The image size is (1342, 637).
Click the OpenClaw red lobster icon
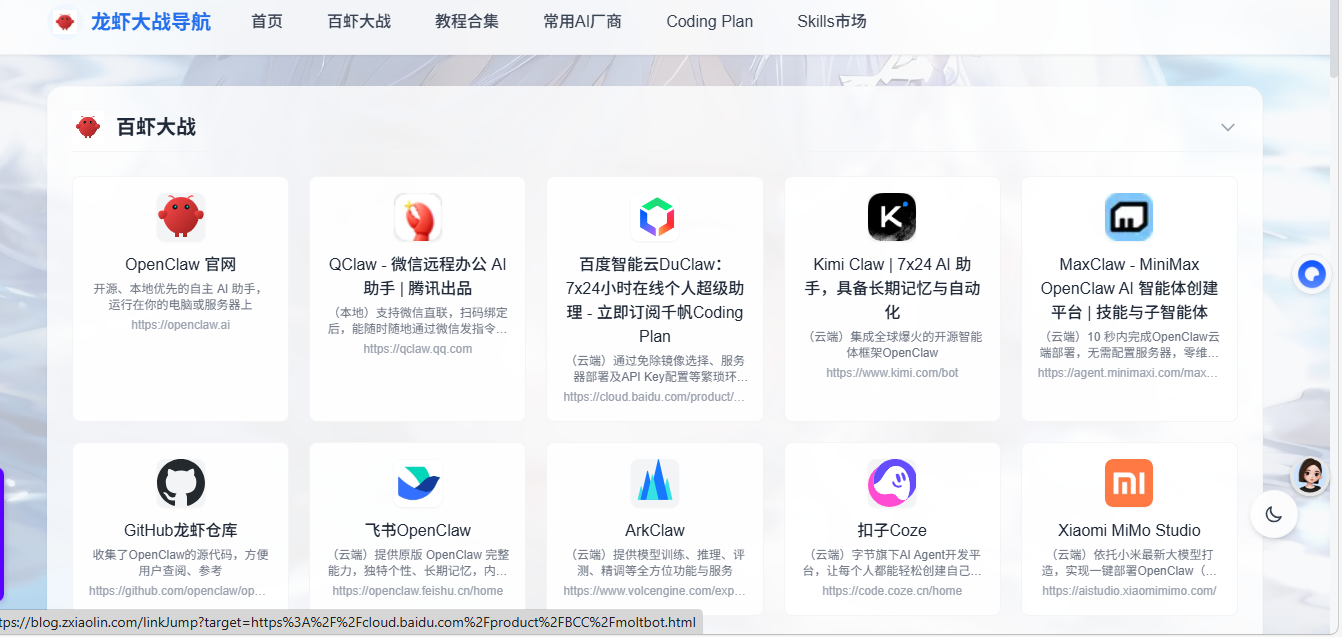(x=181, y=217)
